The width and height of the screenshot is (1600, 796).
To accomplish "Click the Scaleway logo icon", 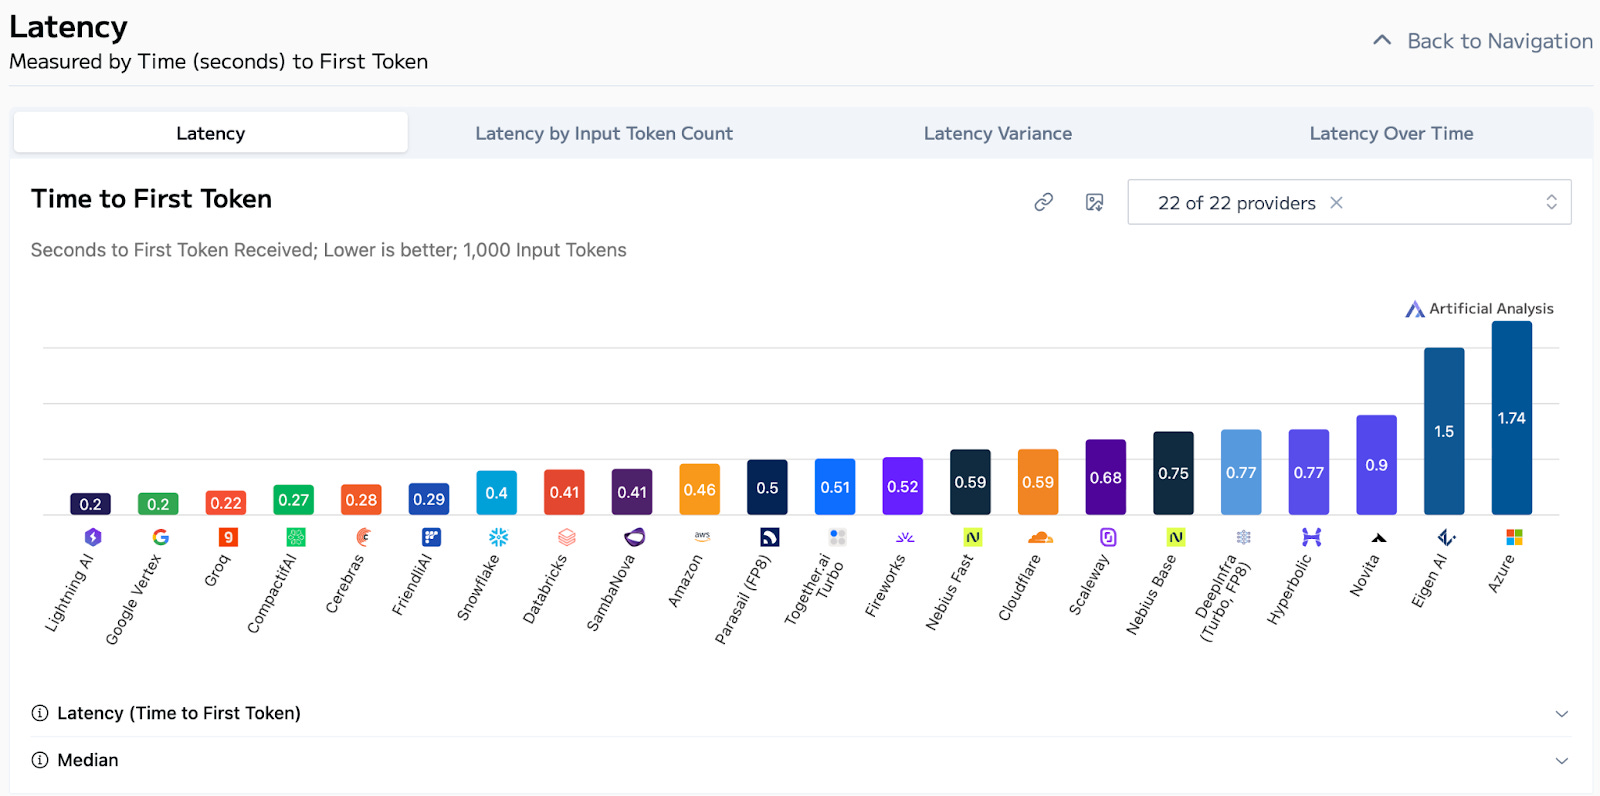I will [1108, 537].
